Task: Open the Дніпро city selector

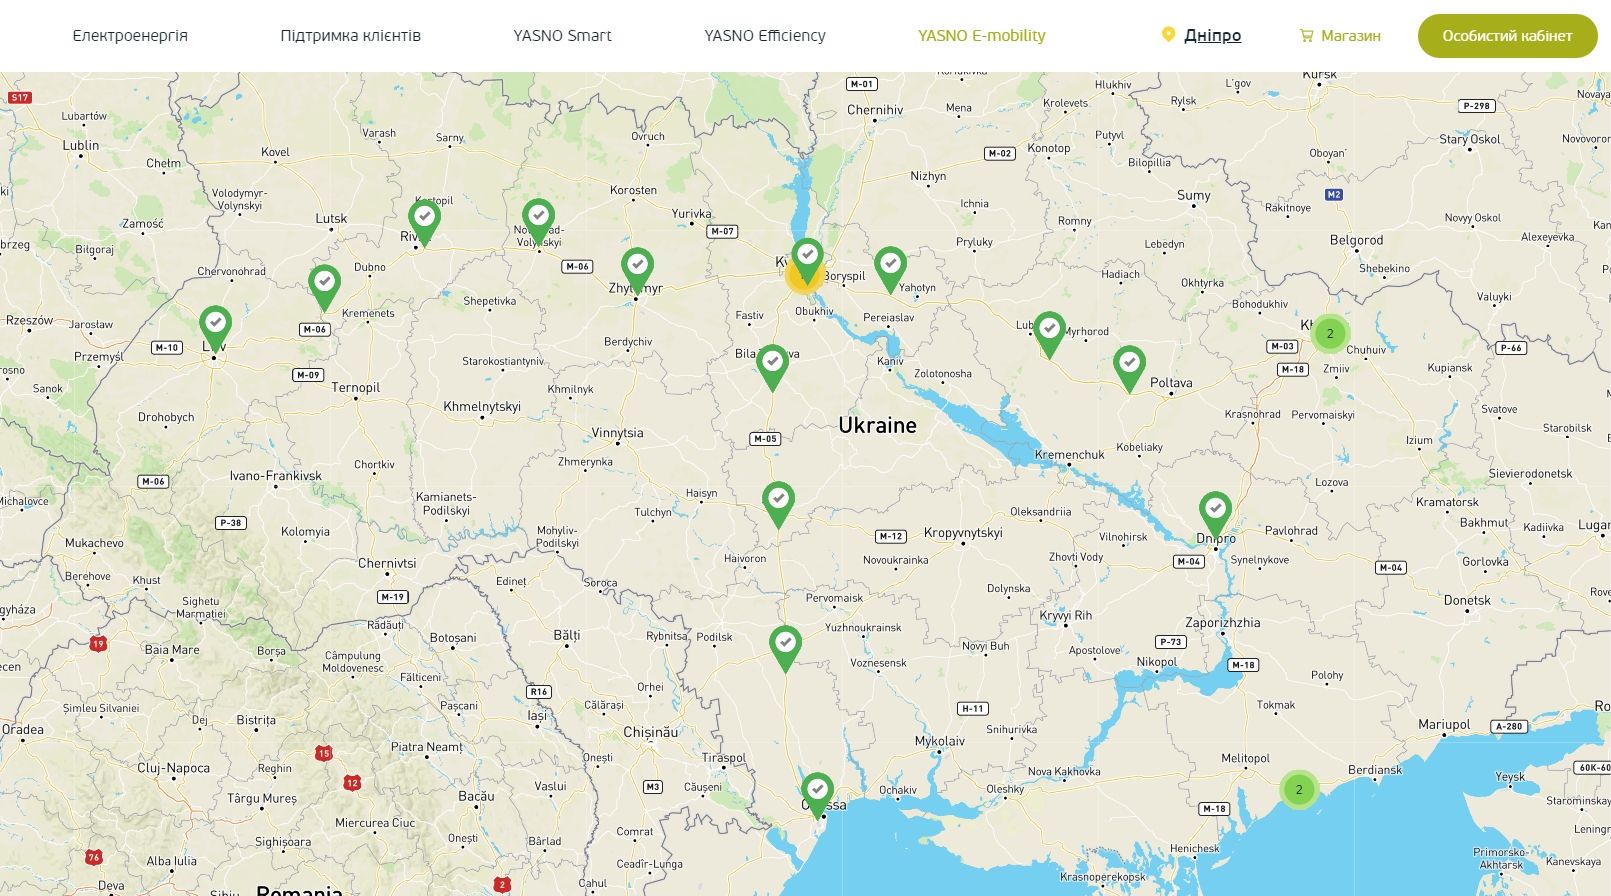Action: pos(1212,36)
